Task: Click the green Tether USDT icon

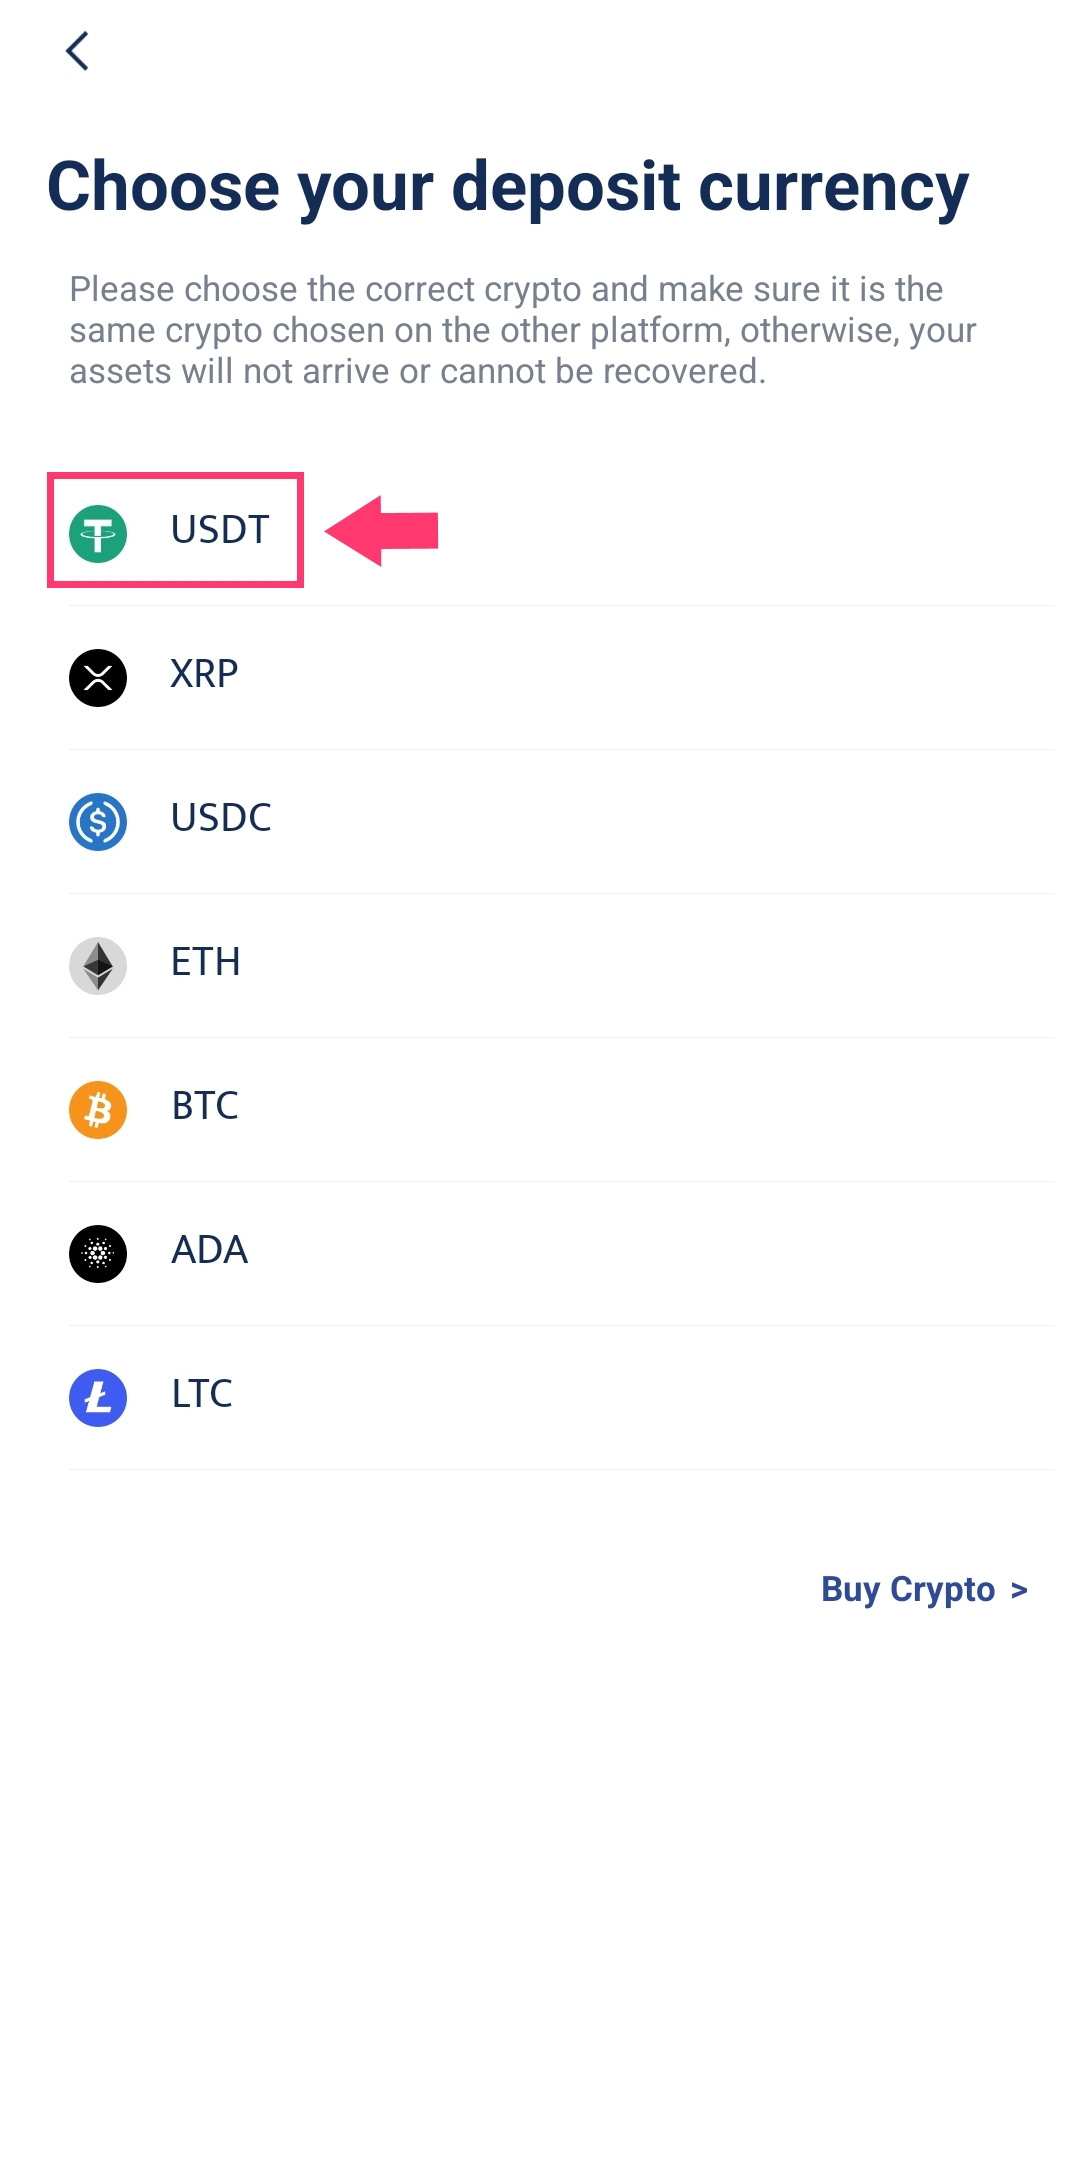Action: [98, 534]
